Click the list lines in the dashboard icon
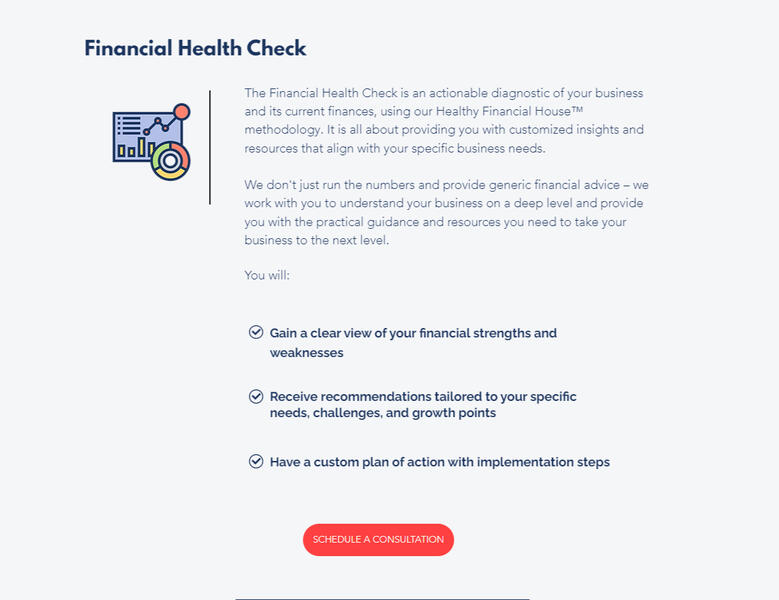 (x=128, y=125)
